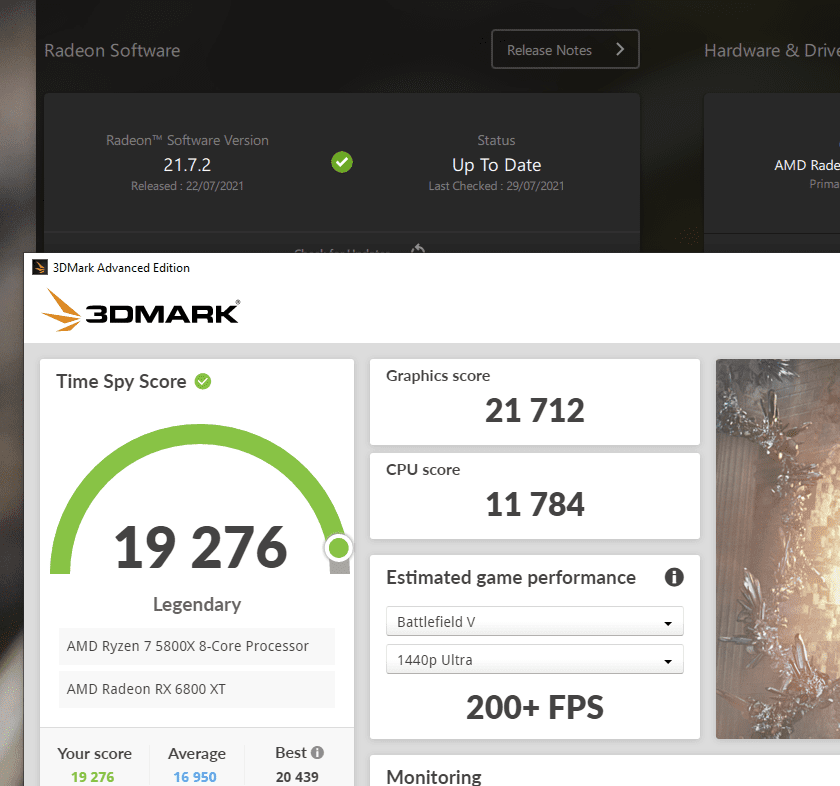Viewport: 840px width, 786px height.
Task: Click the Up To Date status text
Action: 497,165
